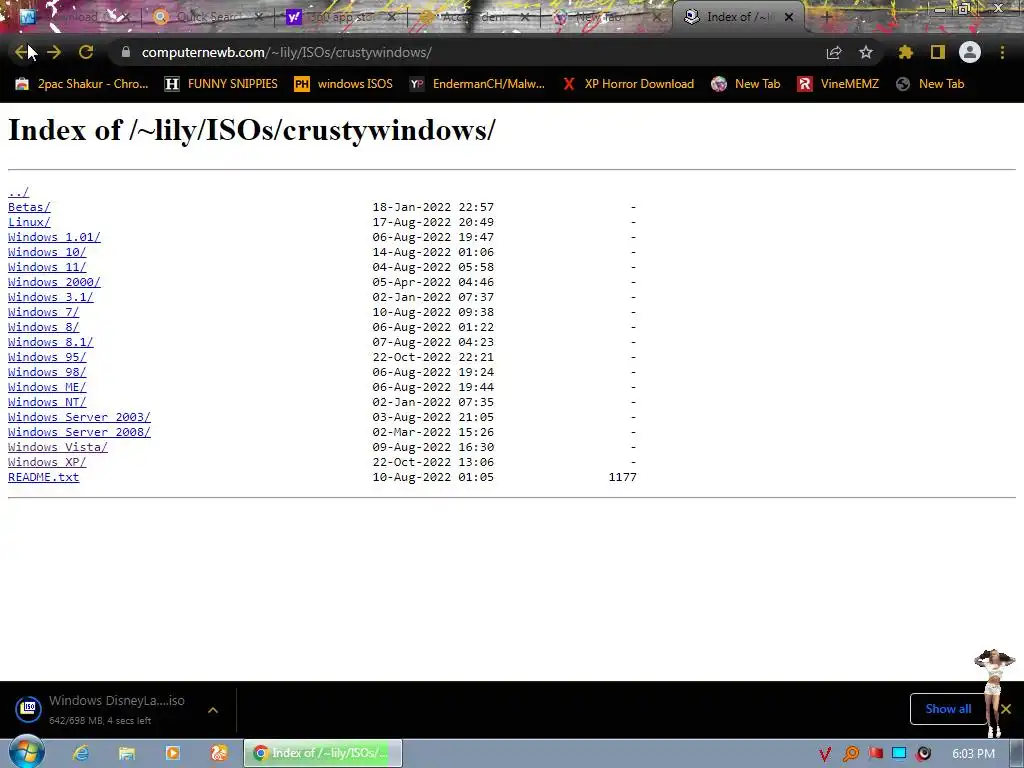Screen dimensions: 1024x768
Task: Close the downloads bar with X
Action: [x=1006, y=709]
